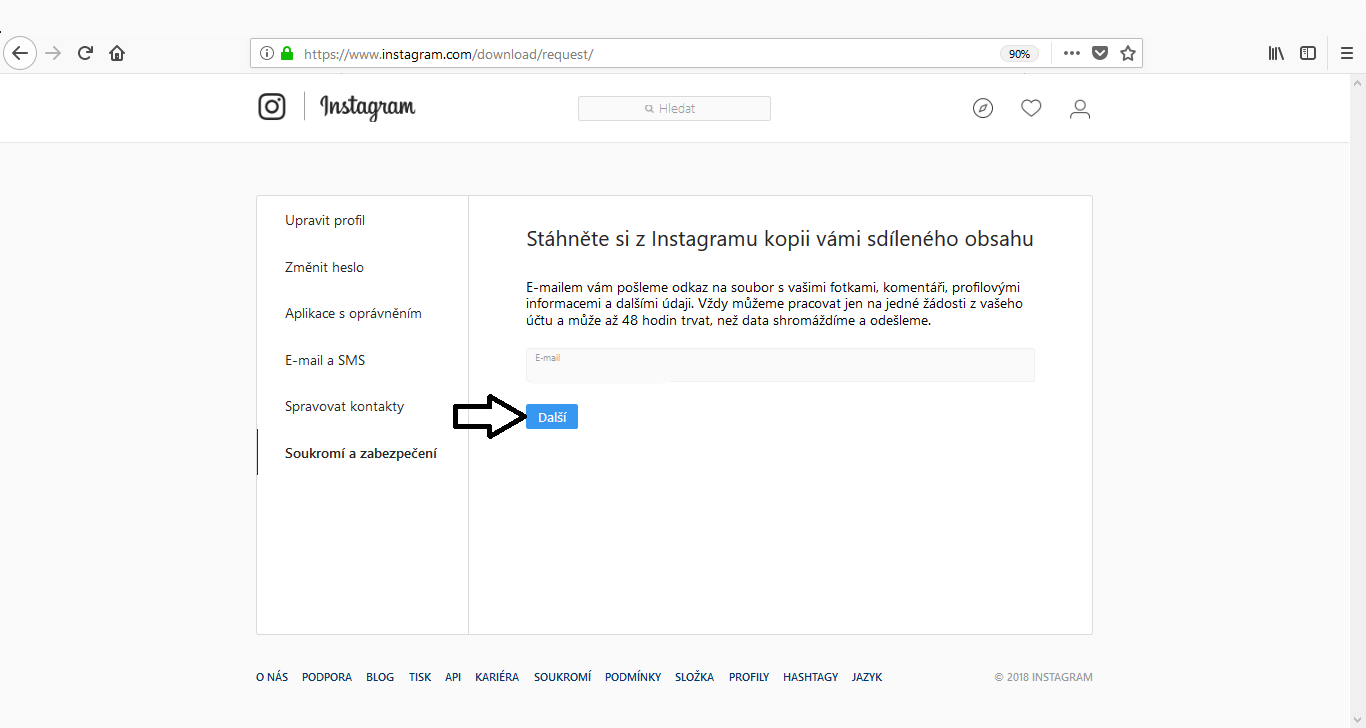Click the Instagram camera logo

[272, 107]
